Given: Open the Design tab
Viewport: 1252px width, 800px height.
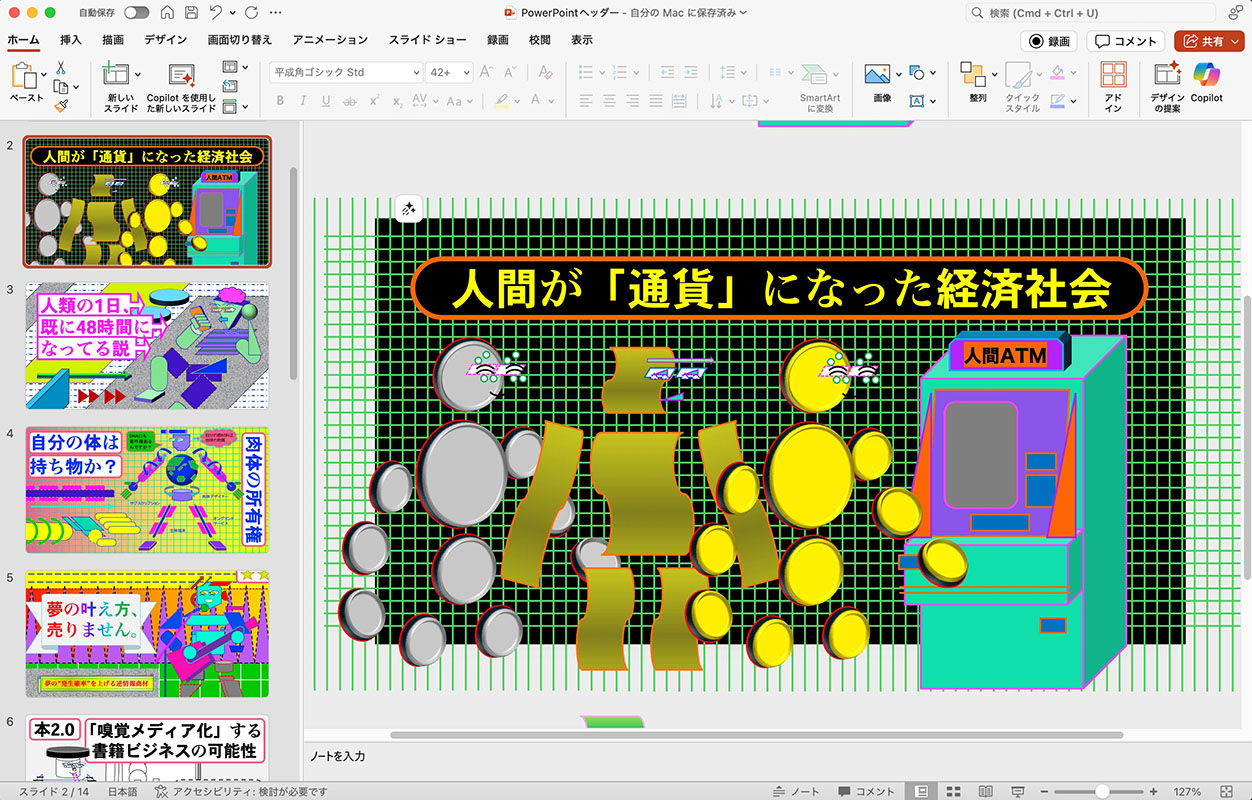Looking at the screenshot, I should point(165,40).
